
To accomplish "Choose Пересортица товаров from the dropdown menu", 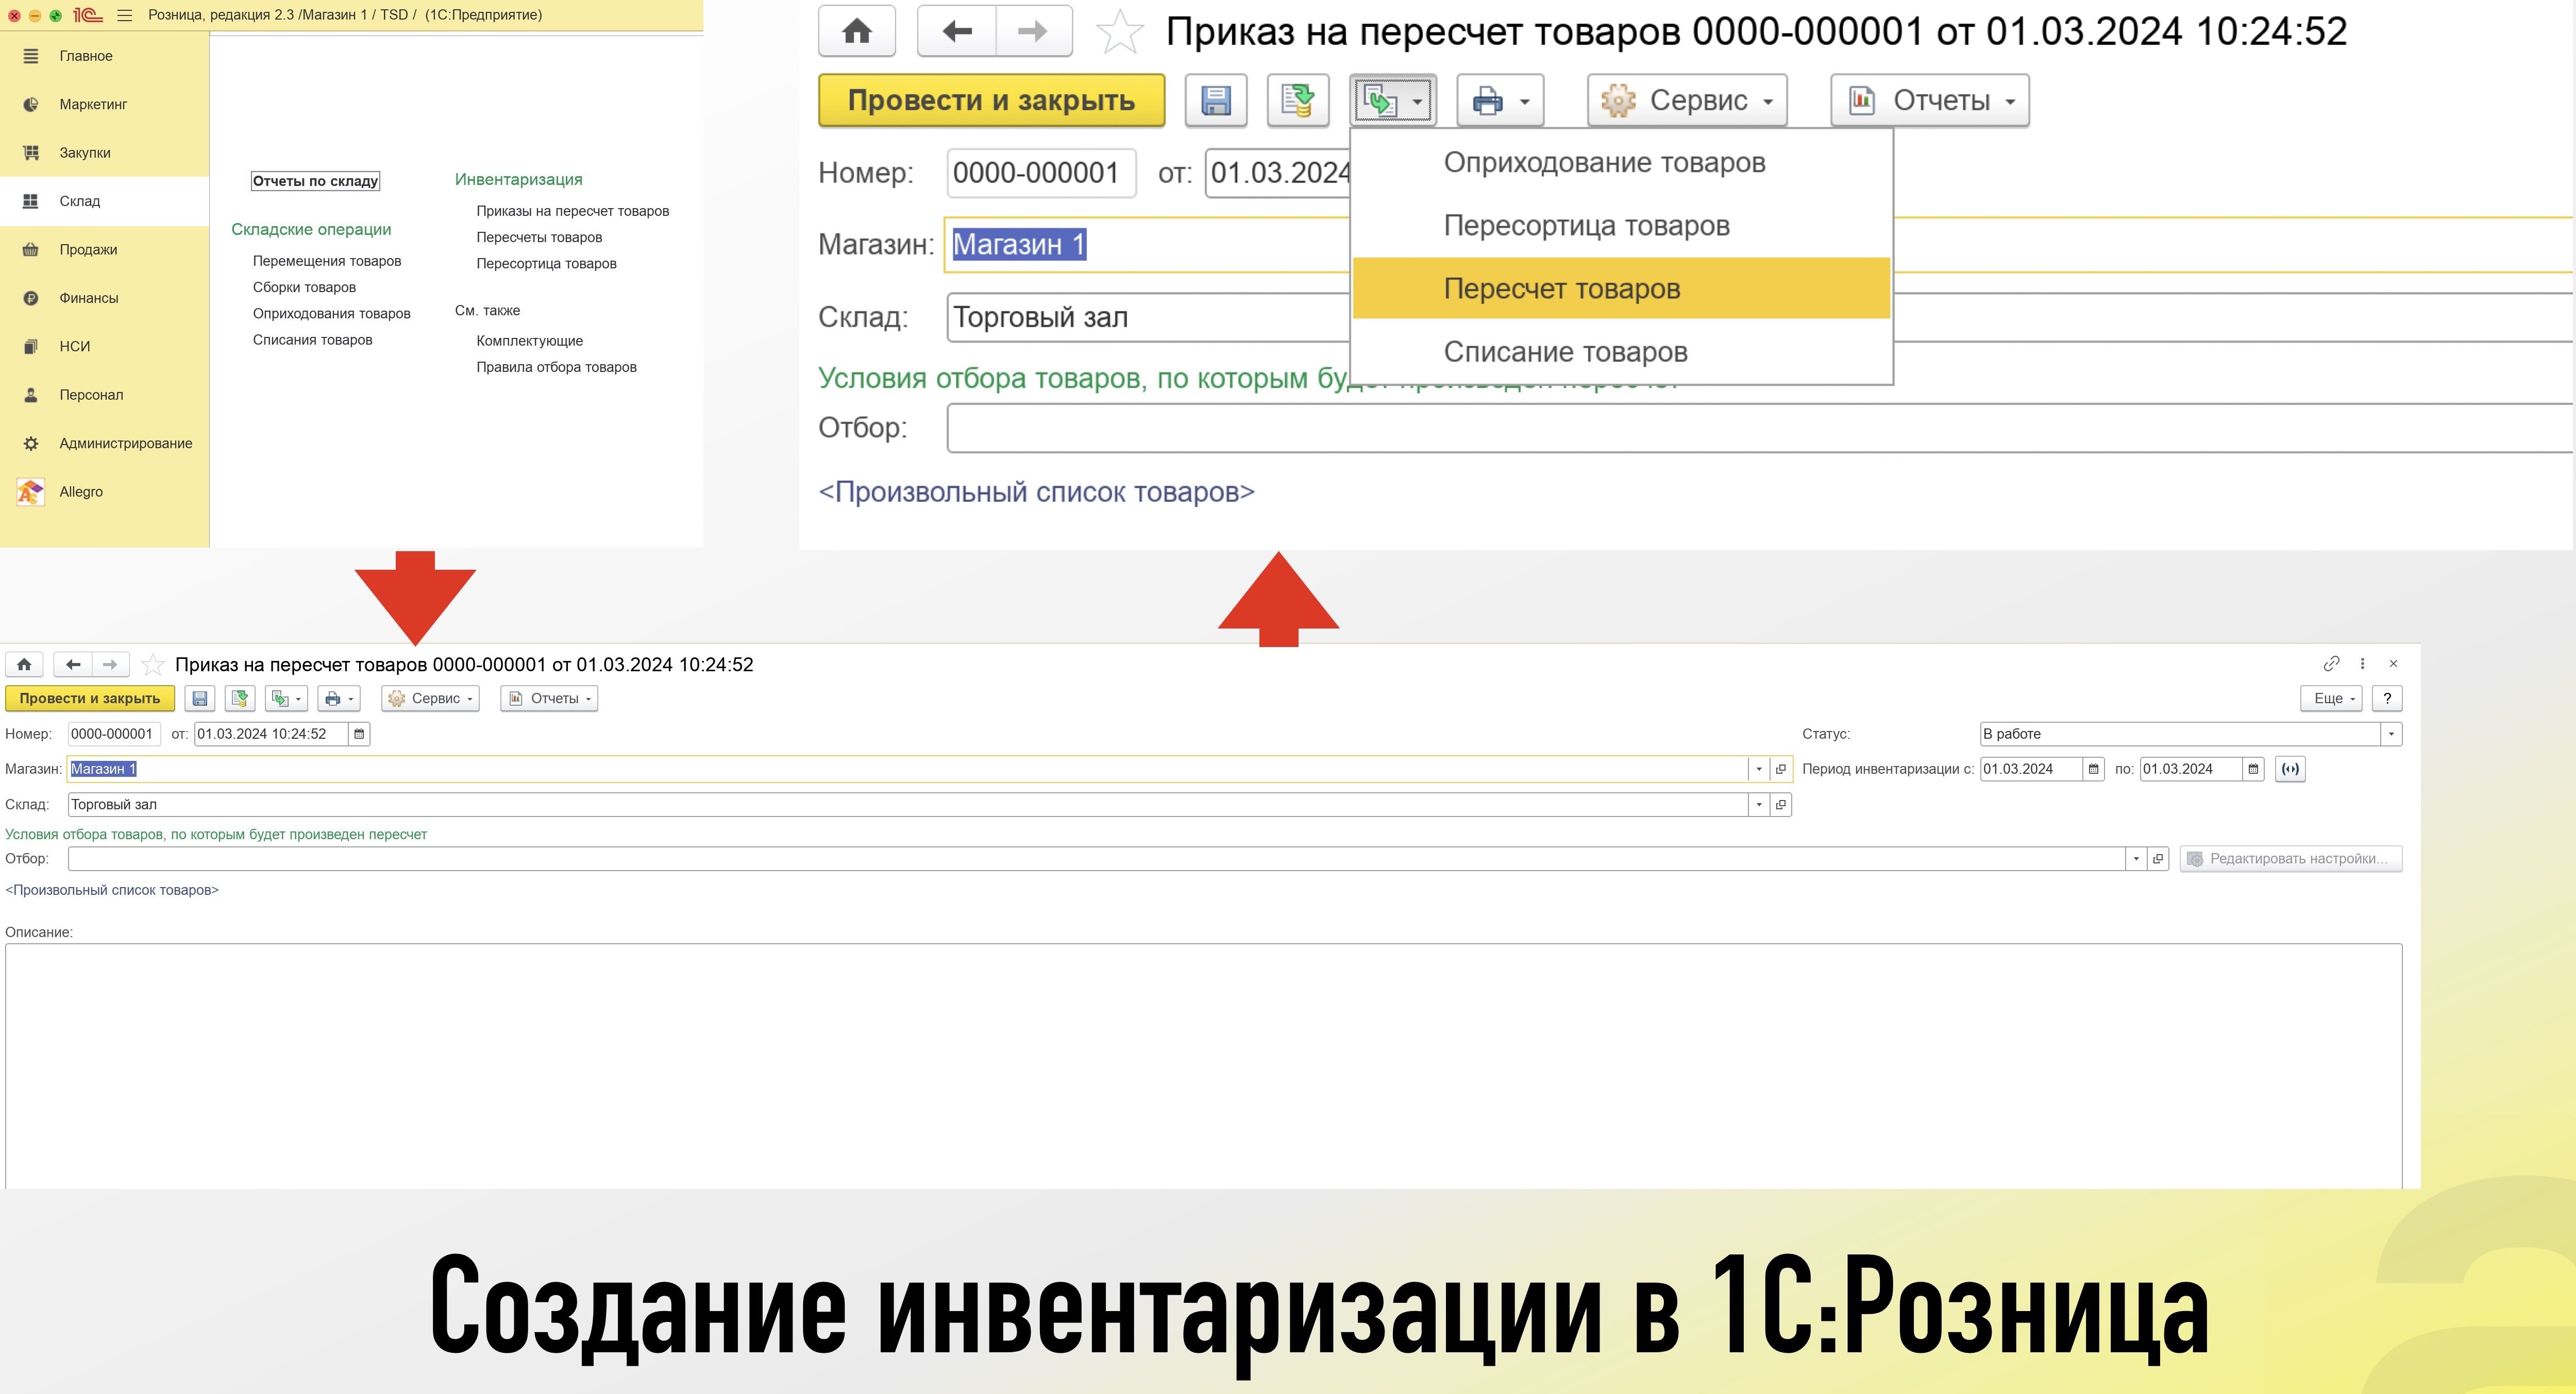I will coord(1620,226).
